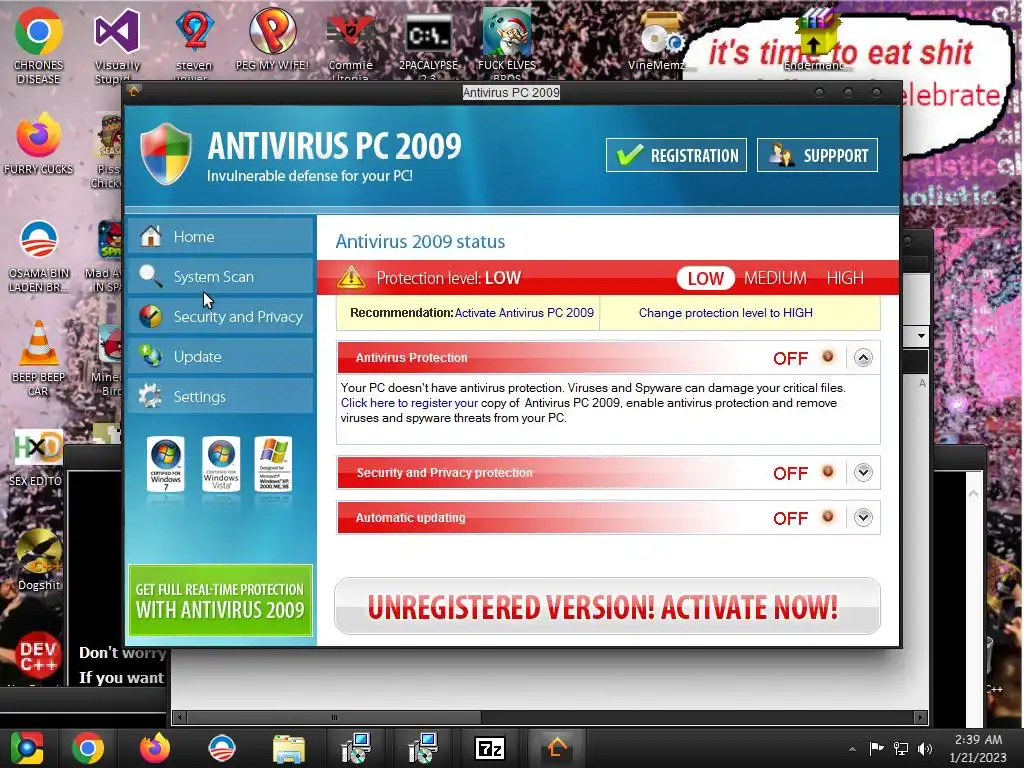
Task: Open CHRONES DISEASE Chrome desktop shortcut
Action: click(x=38, y=46)
